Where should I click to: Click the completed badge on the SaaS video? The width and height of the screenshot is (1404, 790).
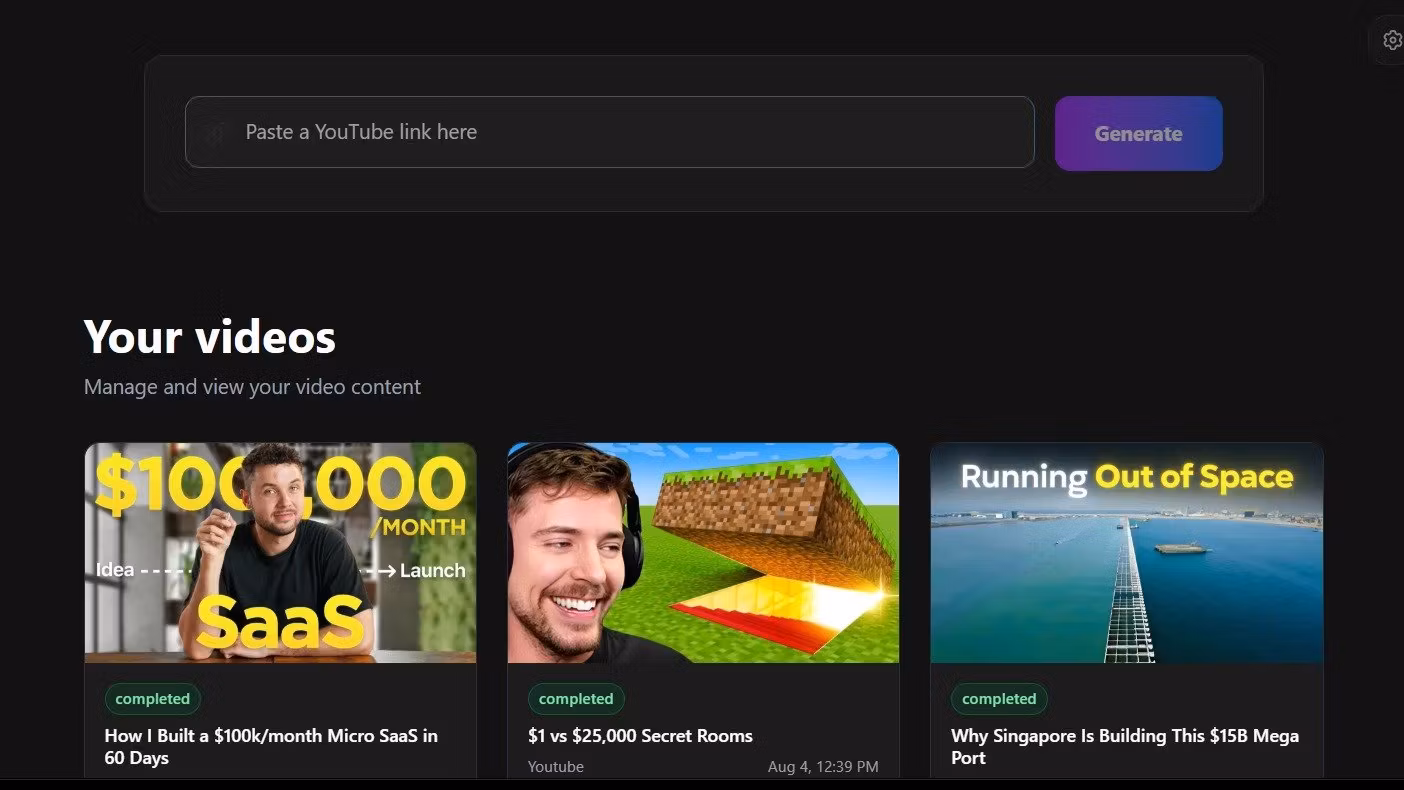152,698
